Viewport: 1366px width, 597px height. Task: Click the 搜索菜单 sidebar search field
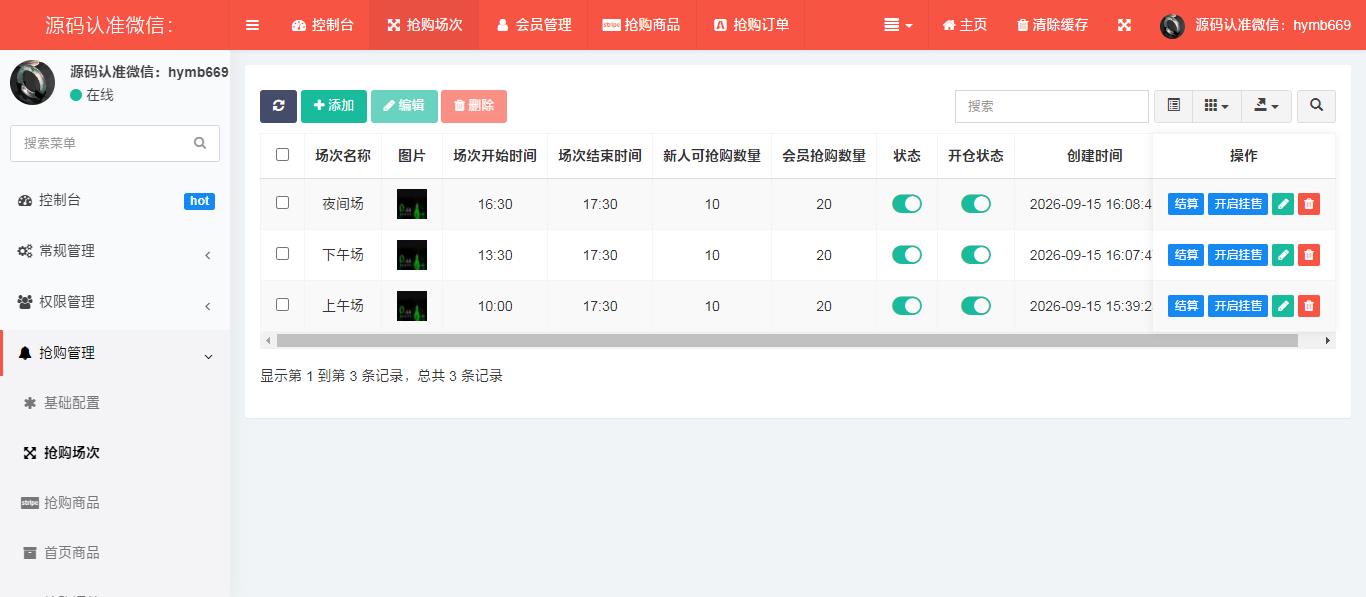115,143
